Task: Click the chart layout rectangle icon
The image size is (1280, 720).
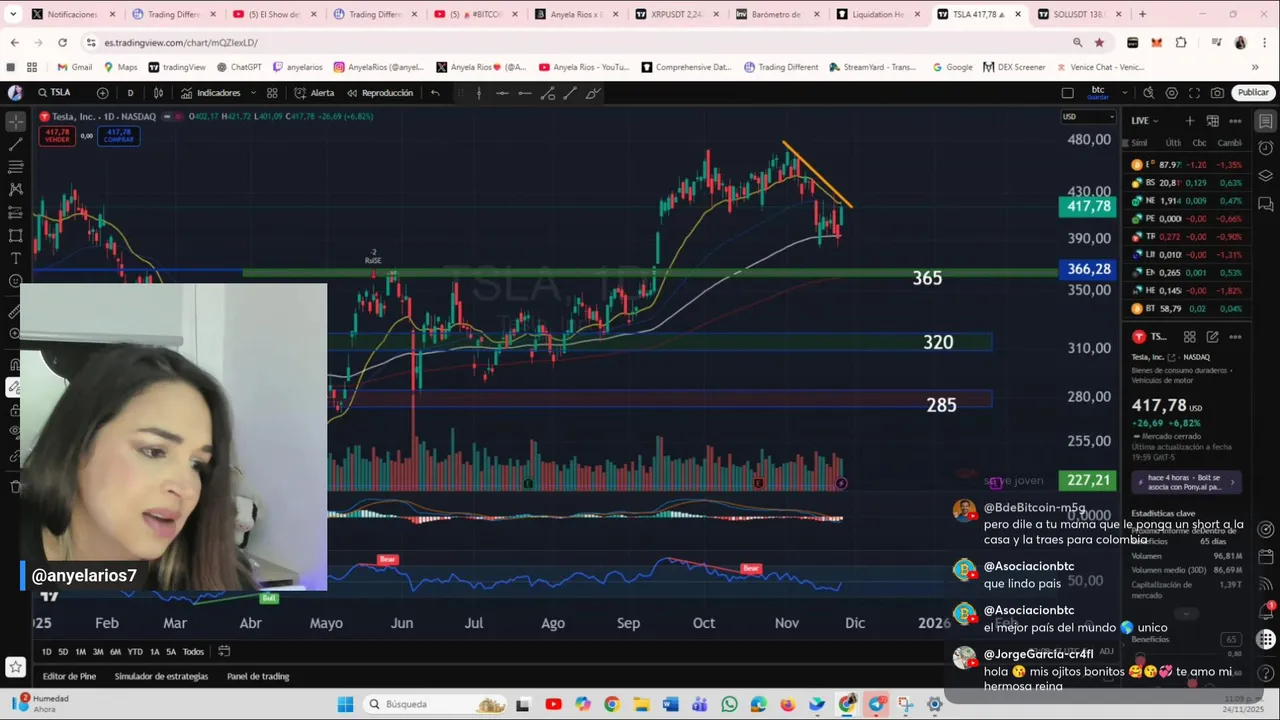Action: coord(1067,93)
